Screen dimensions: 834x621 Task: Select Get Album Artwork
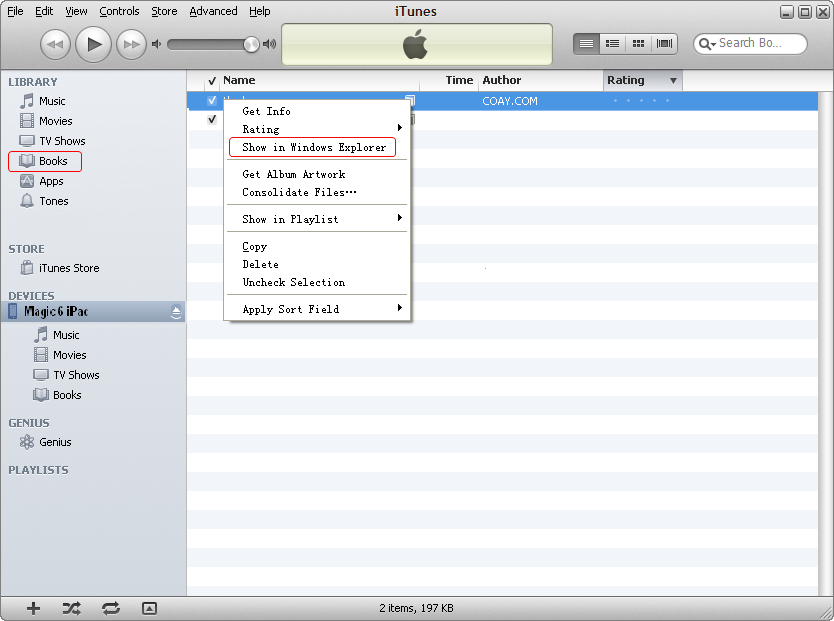click(317, 174)
